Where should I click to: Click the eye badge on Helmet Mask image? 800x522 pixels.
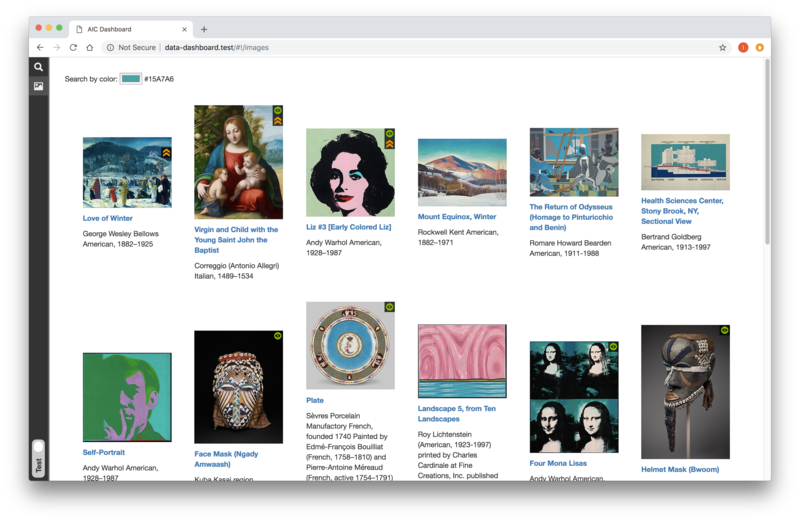(724, 330)
